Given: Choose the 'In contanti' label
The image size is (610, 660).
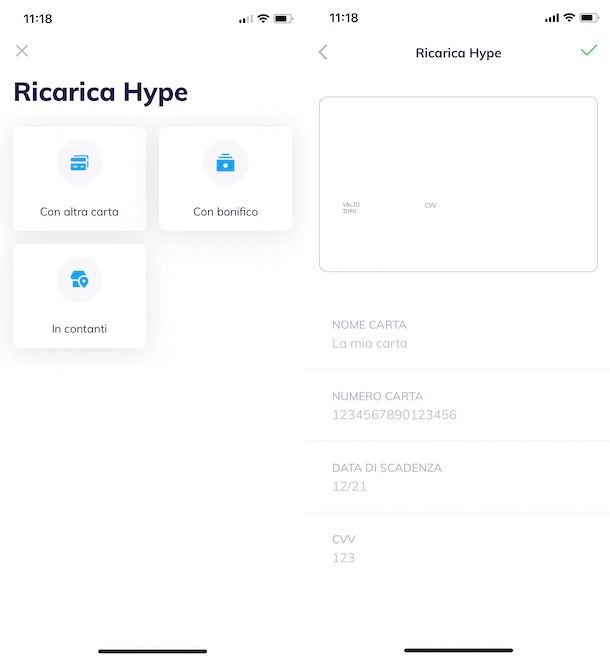Looking at the screenshot, I should pos(79,329).
